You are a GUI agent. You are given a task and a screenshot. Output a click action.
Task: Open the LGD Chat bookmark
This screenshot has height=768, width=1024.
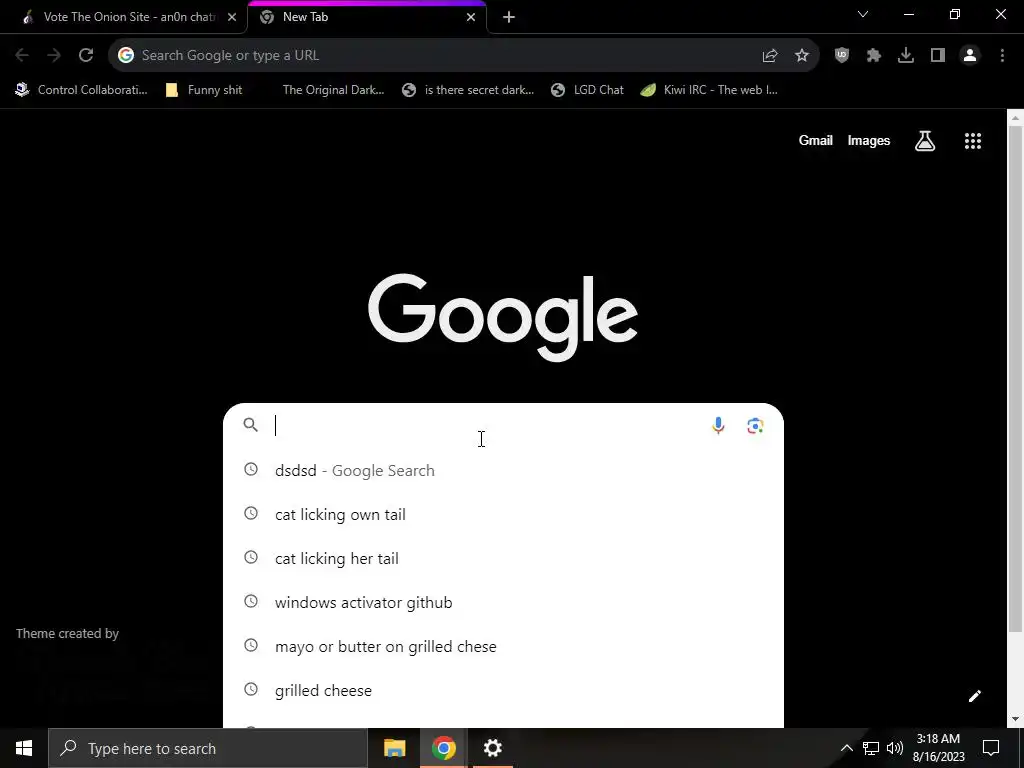click(587, 90)
